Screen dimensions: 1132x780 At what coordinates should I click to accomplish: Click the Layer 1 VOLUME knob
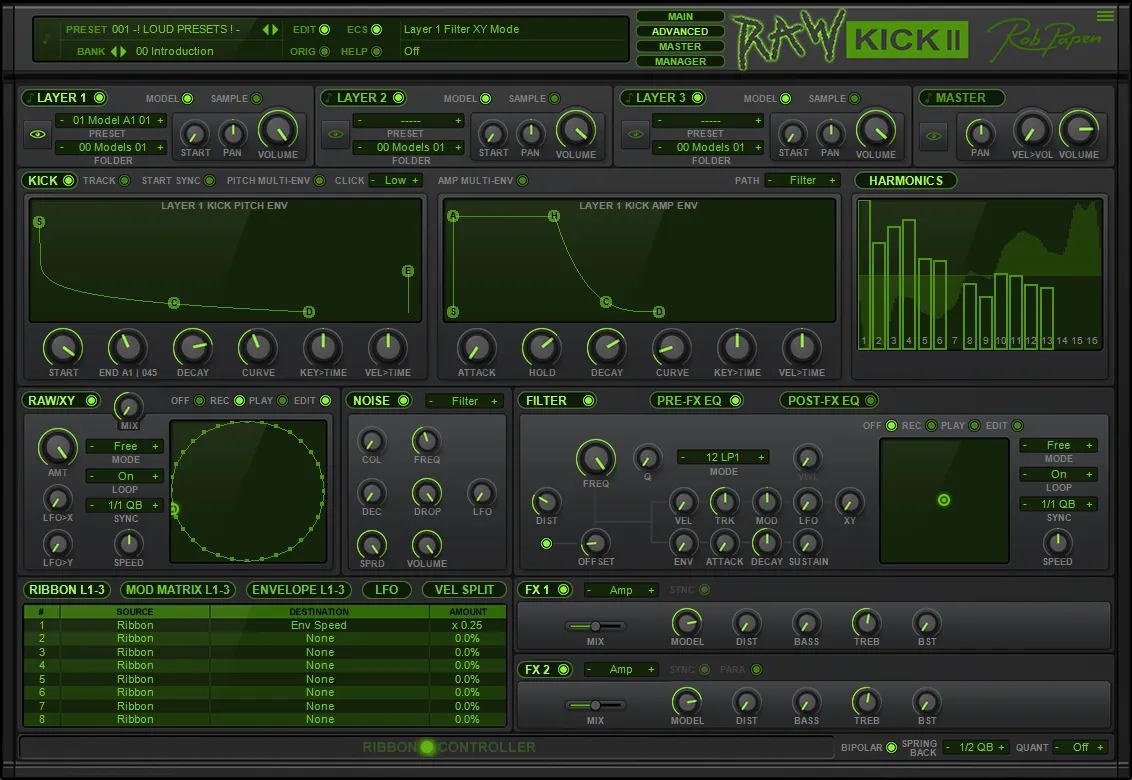tap(278, 130)
